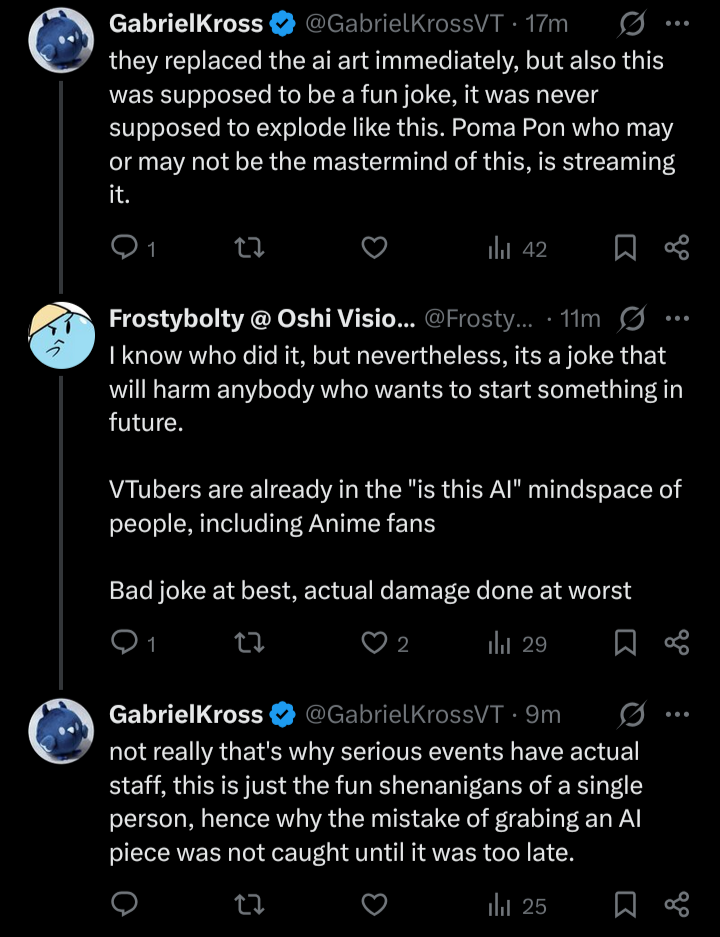
Task: Bookmark GabrielKross's first tweet
Action: [625, 248]
